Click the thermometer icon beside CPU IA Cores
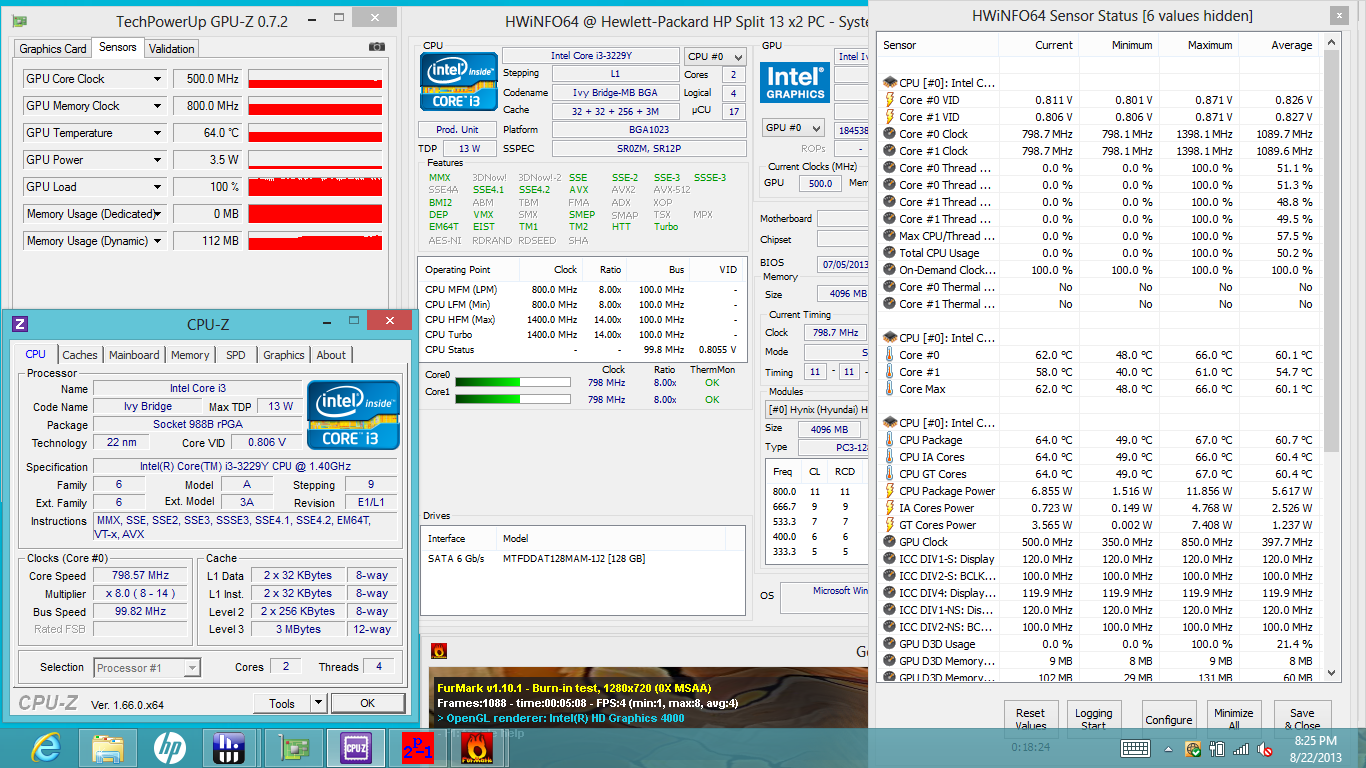This screenshot has height=768, width=1366. coord(889,457)
